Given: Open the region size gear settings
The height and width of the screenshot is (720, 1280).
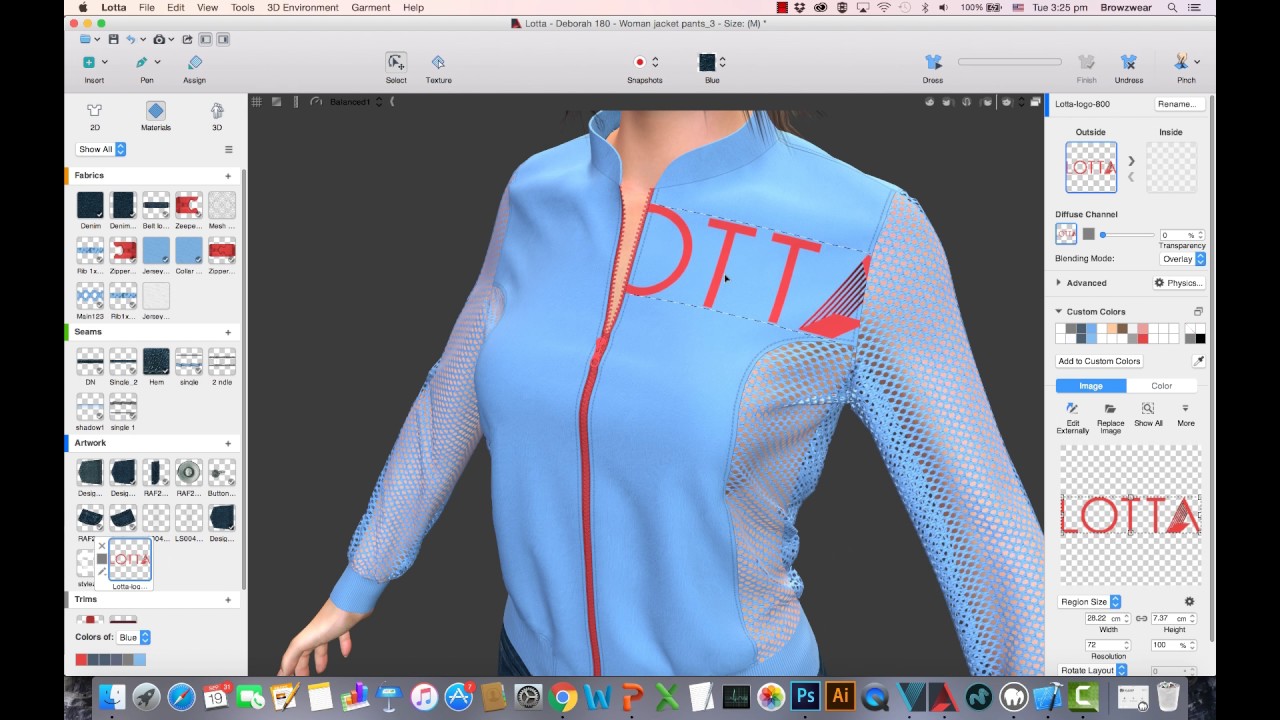Looking at the screenshot, I should (x=1189, y=602).
